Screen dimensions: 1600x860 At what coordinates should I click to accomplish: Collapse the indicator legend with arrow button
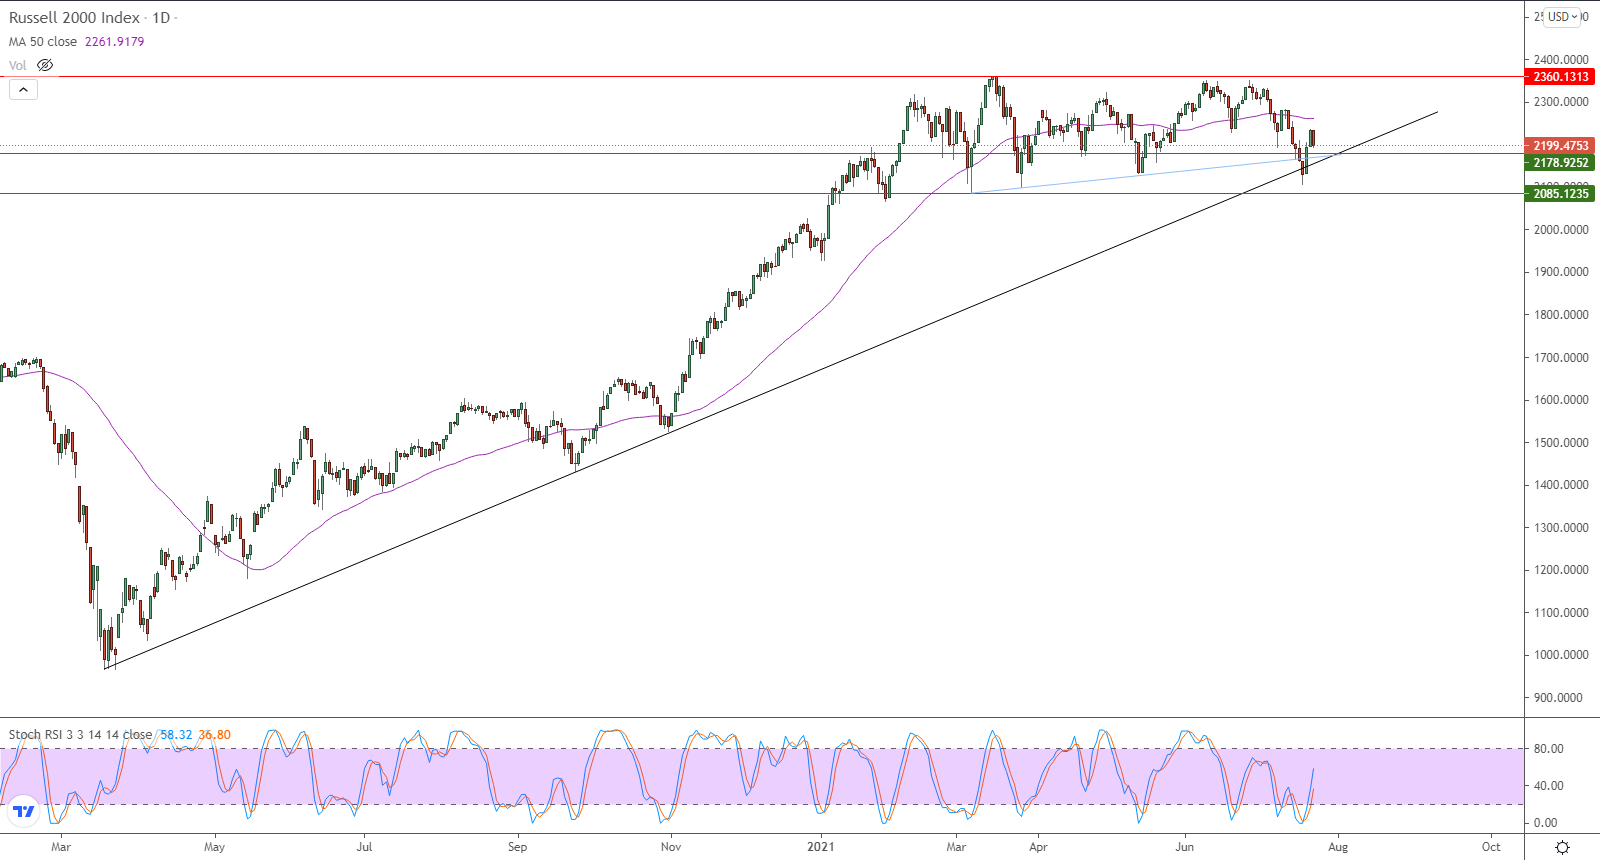[23, 90]
